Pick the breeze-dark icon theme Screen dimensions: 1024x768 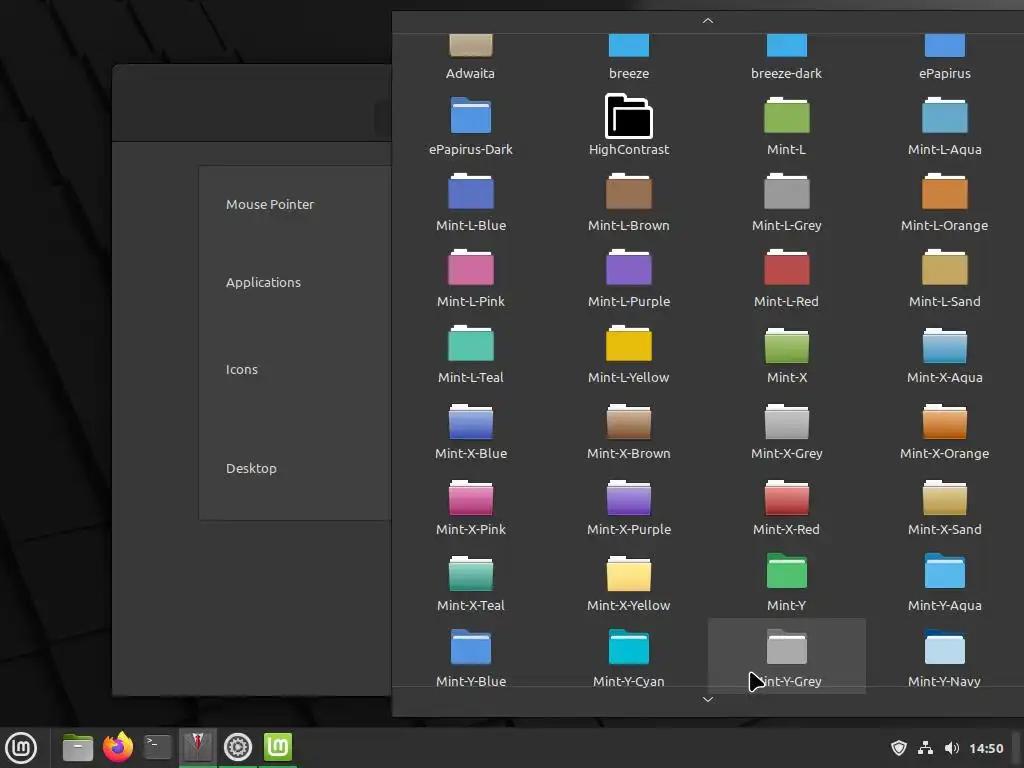click(786, 59)
